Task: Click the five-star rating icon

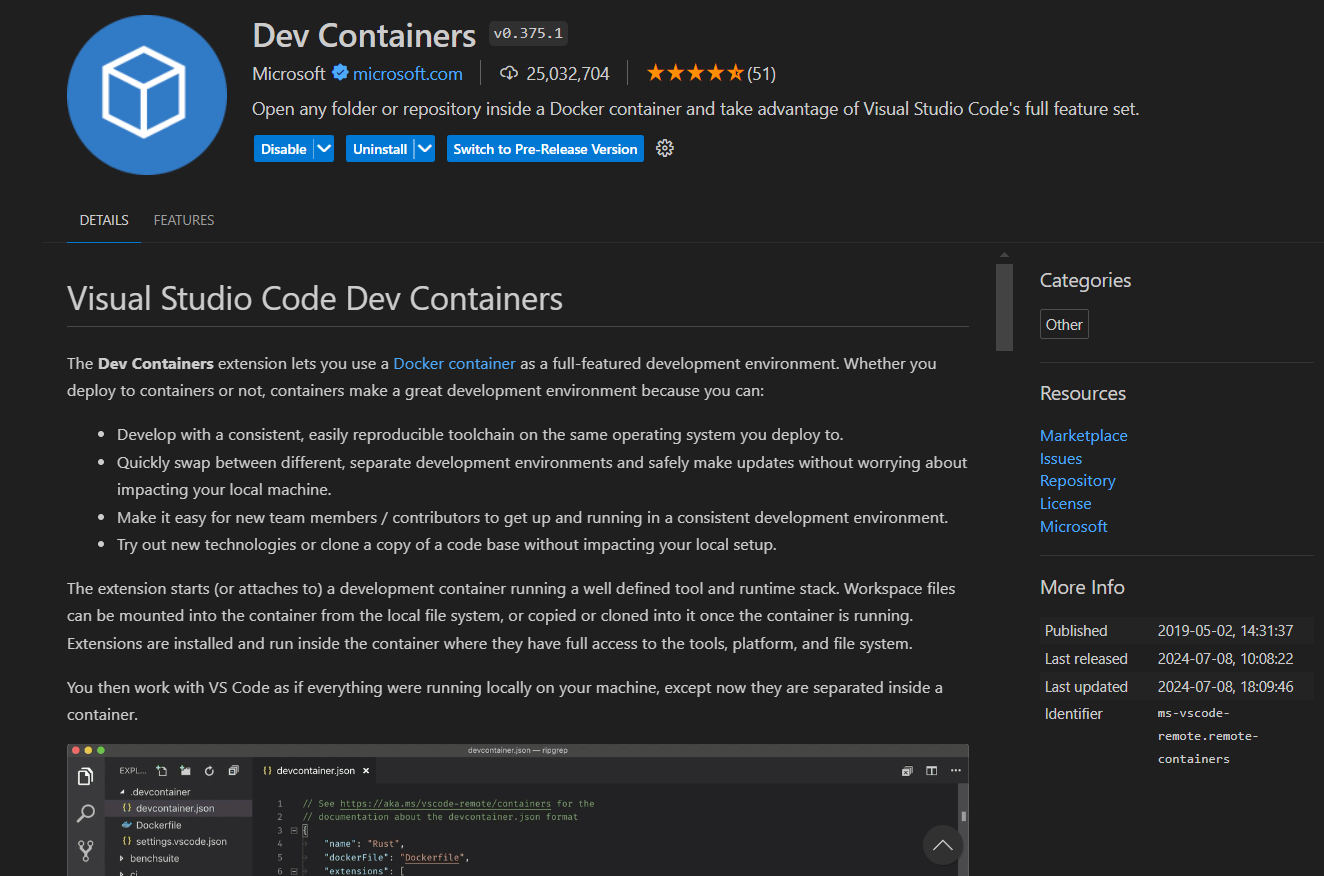Action: pyautogui.click(x=695, y=71)
